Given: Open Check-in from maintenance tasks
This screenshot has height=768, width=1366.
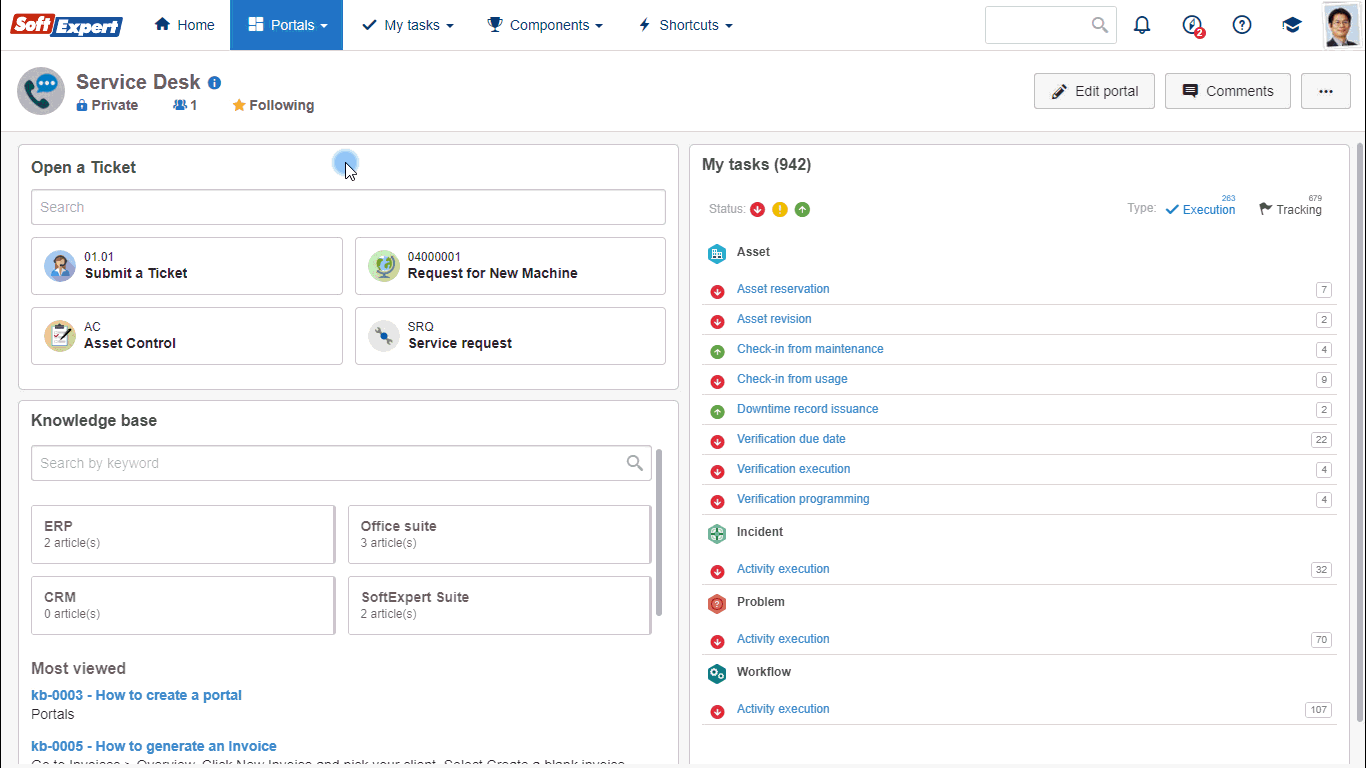Looking at the screenshot, I should pos(810,349).
